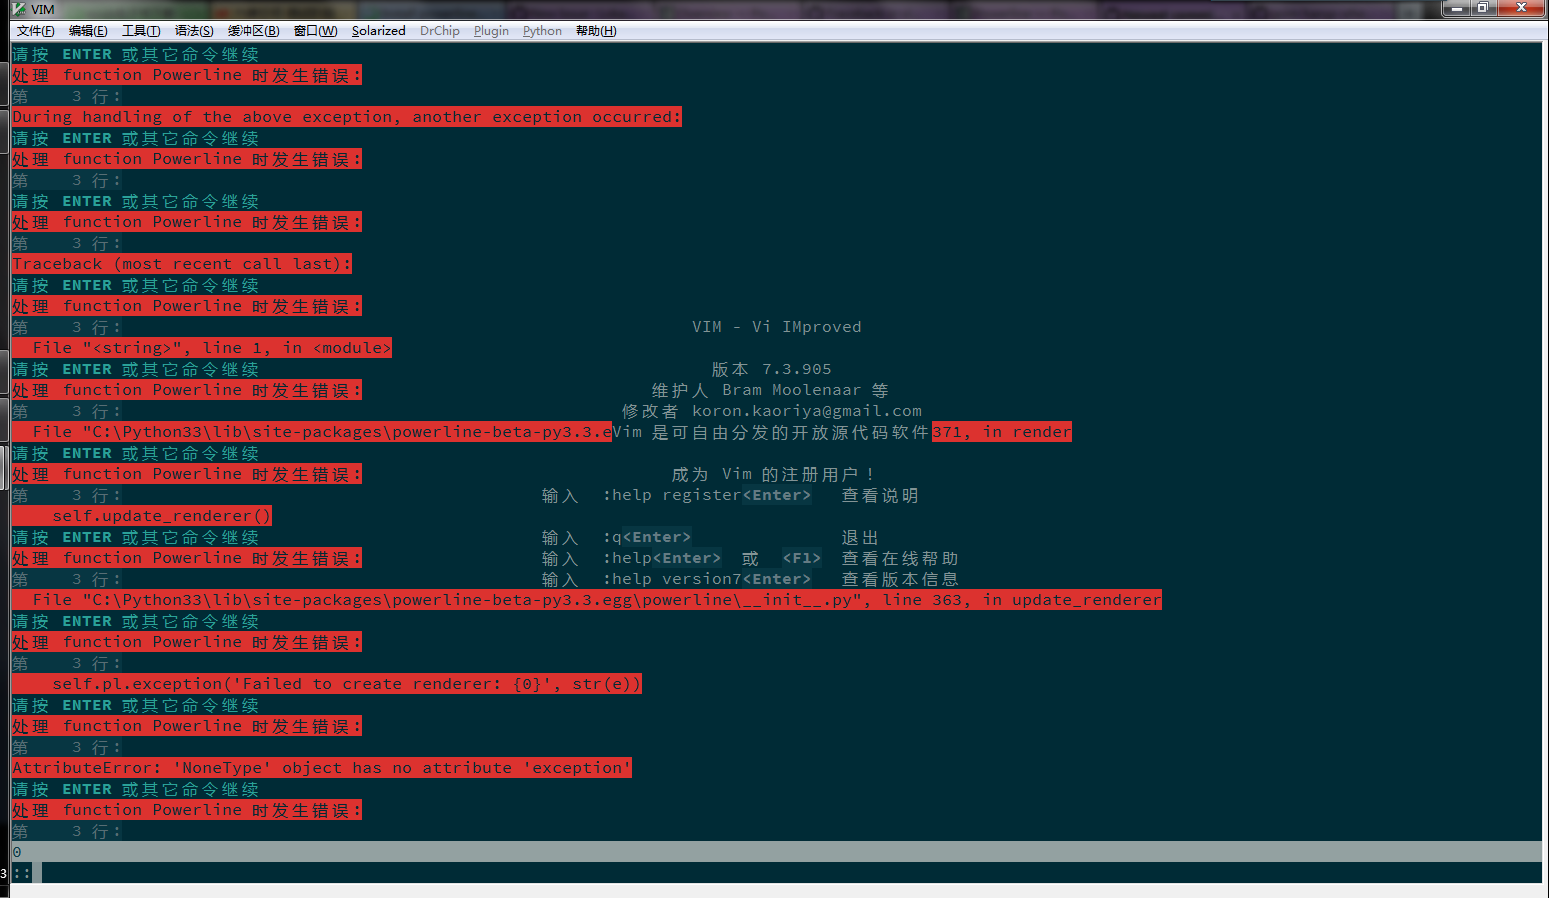
Task: Open the 帮助(H) menu
Action: pos(596,31)
